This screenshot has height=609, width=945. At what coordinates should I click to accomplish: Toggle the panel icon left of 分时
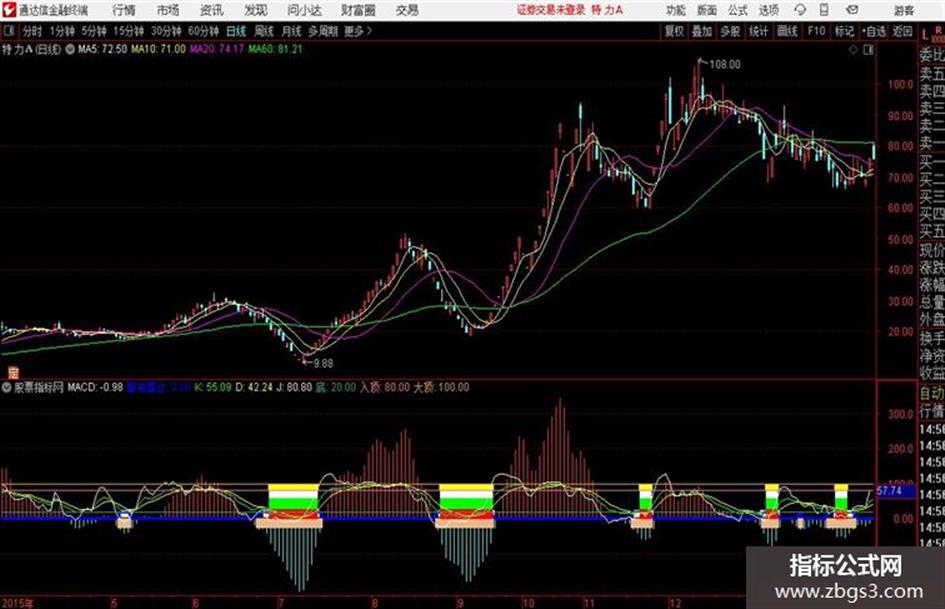[x=9, y=31]
